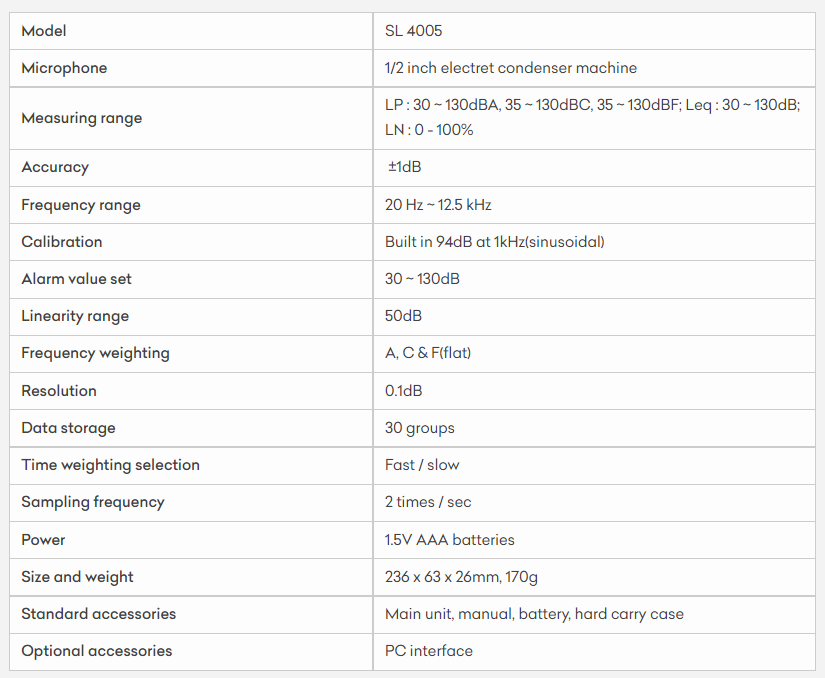
Task: Select the "30 groups" data storage value
Action: [x=420, y=428]
